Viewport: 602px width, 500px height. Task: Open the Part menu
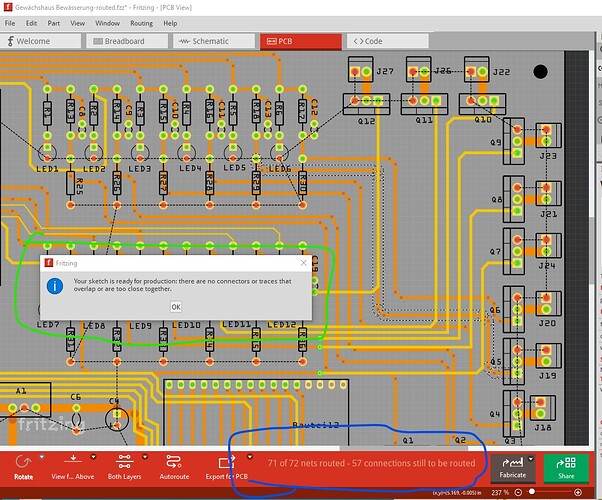pyautogui.click(x=54, y=23)
